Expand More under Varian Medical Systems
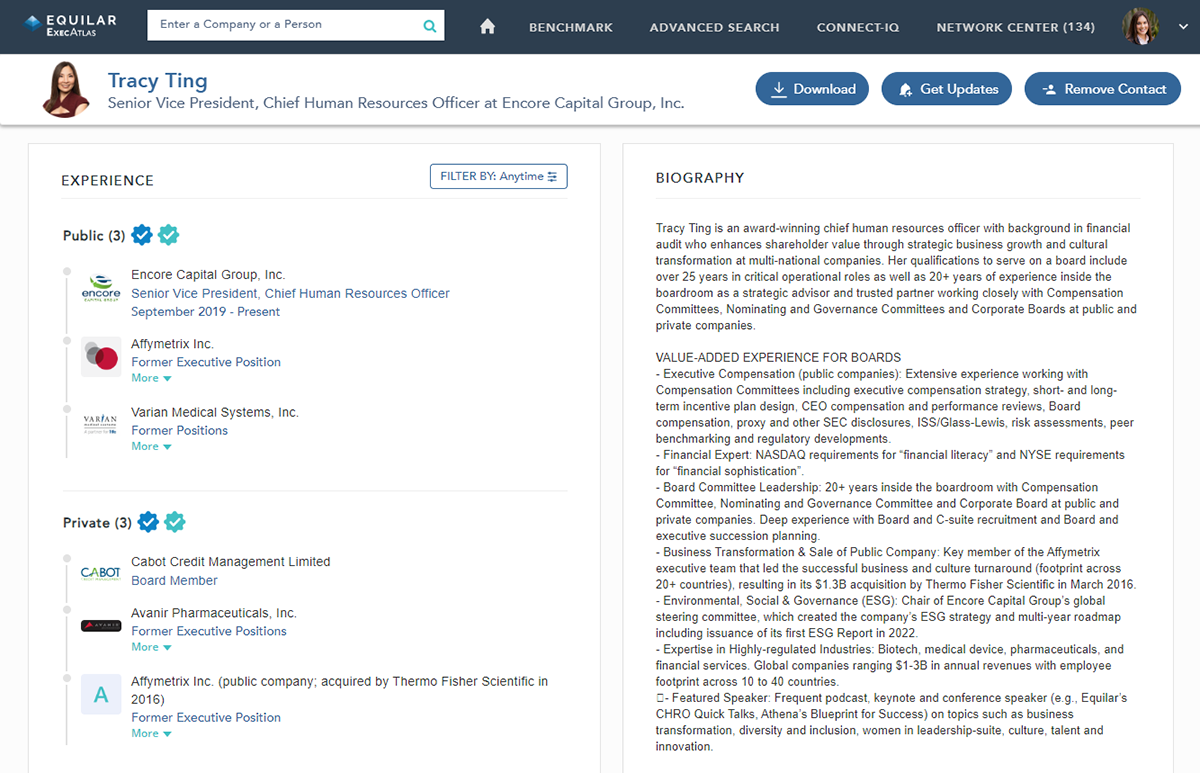This screenshot has height=773, width=1200. click(151, 447)
